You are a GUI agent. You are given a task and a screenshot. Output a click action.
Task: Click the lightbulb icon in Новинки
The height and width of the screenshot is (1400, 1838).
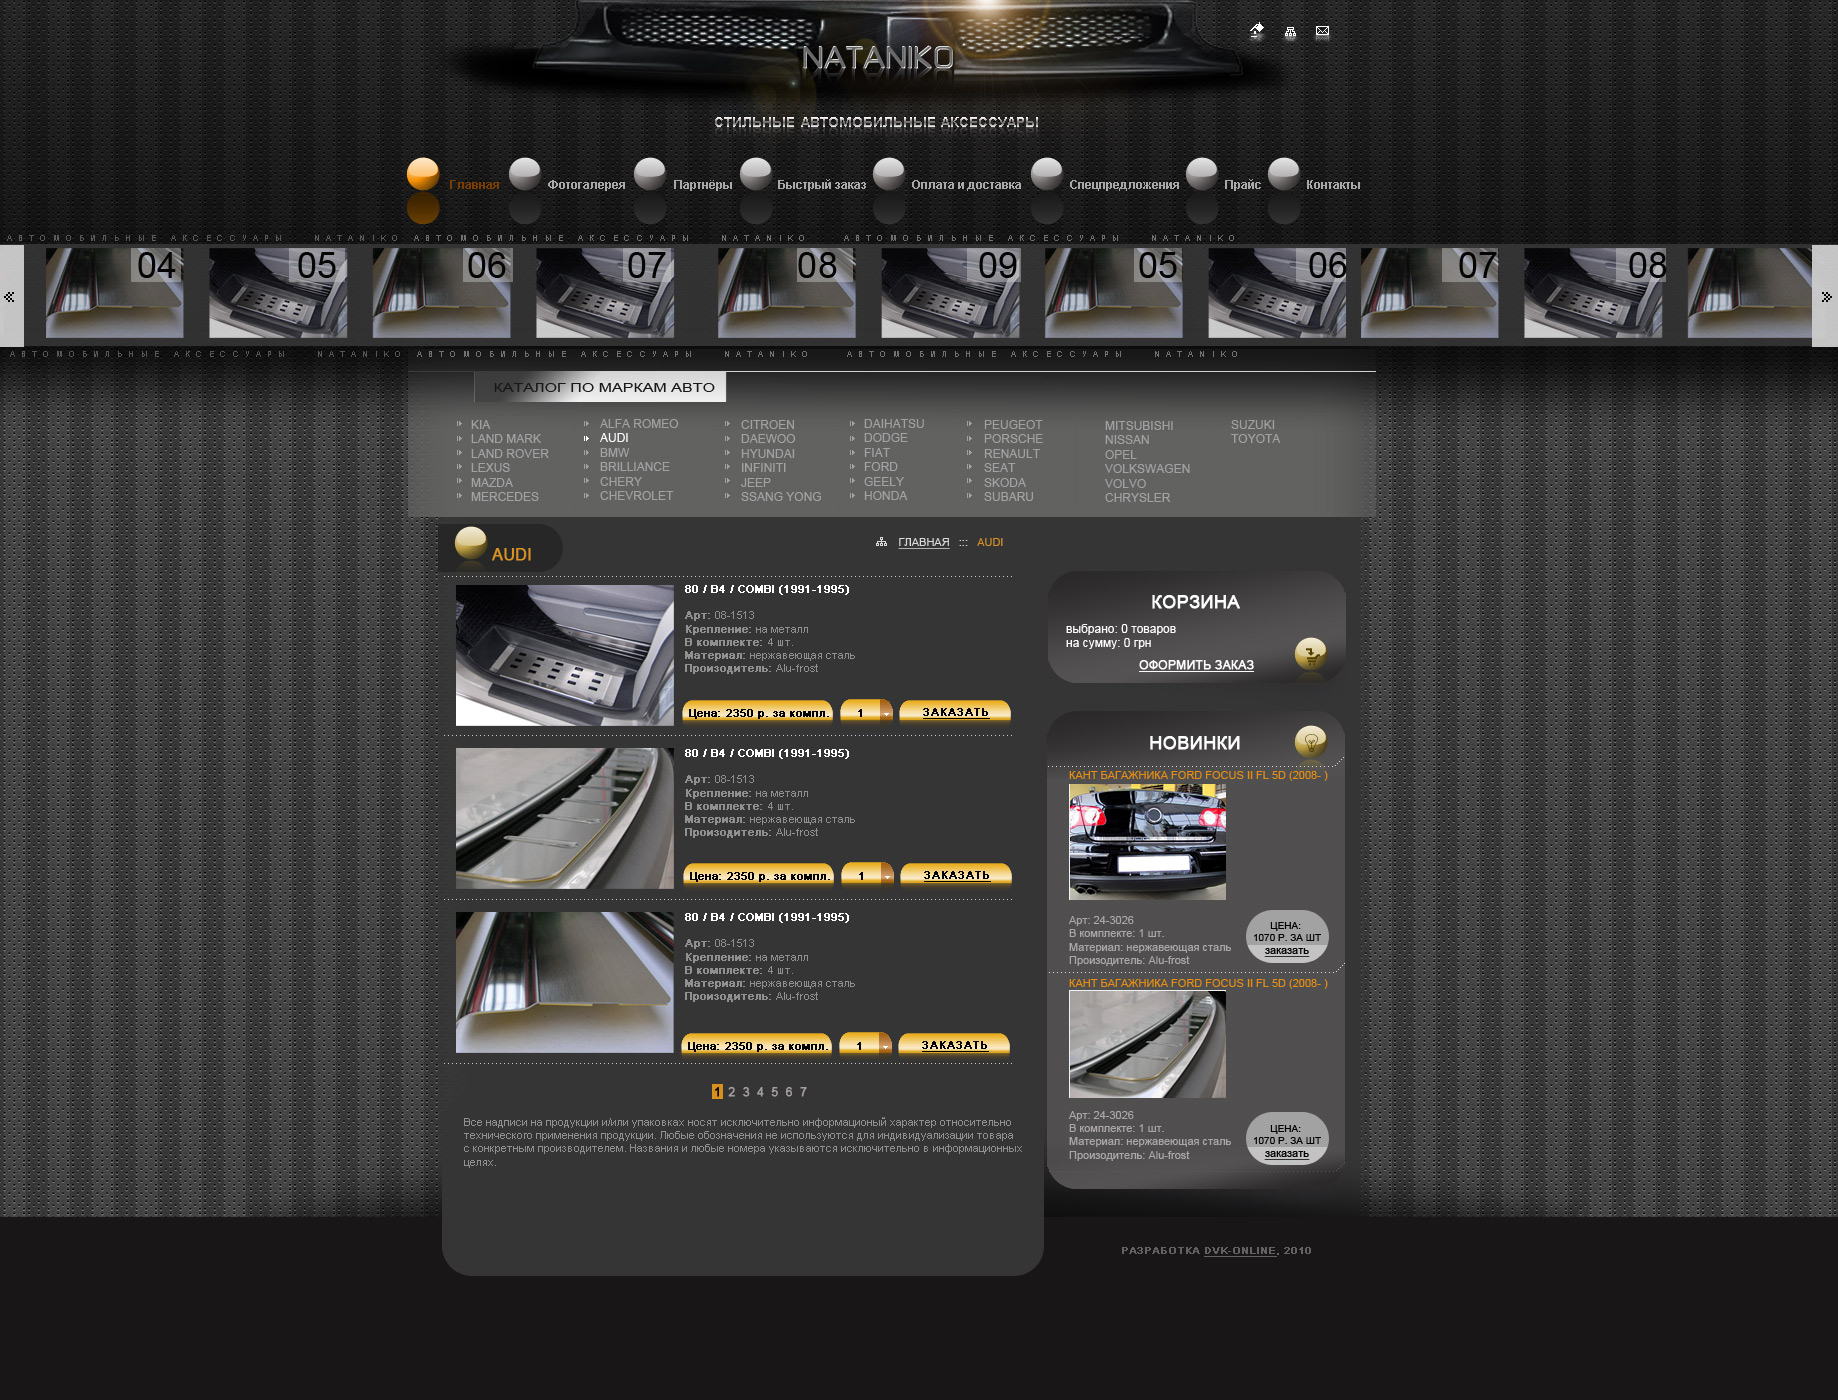(1310, 742)
